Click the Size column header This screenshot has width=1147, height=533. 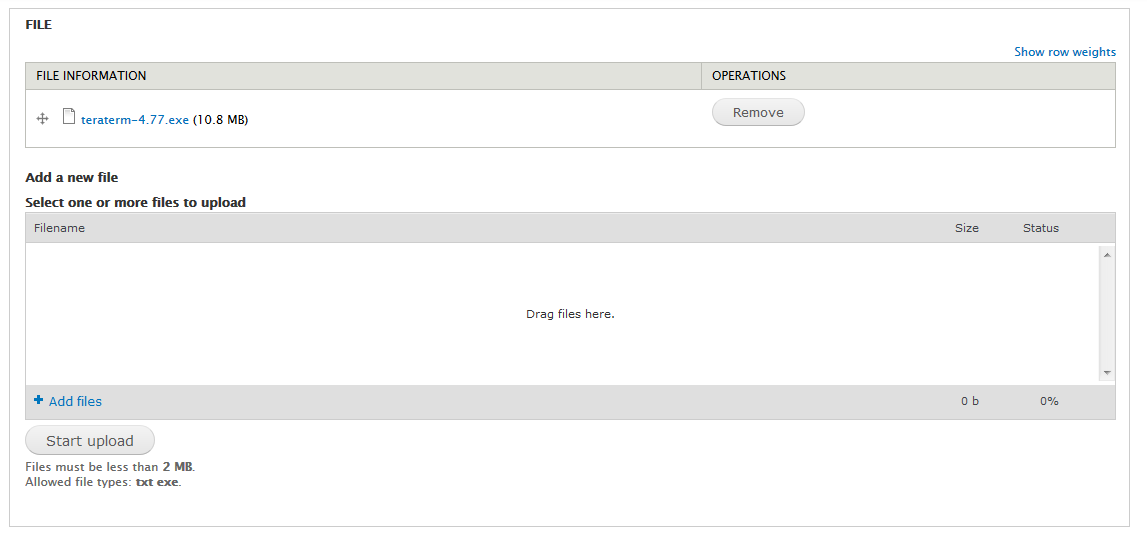coord(966,228)
